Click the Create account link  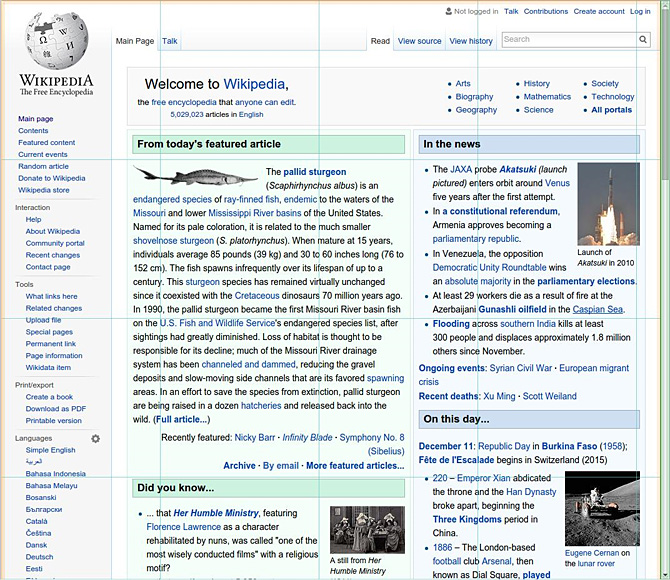(599, 11)
